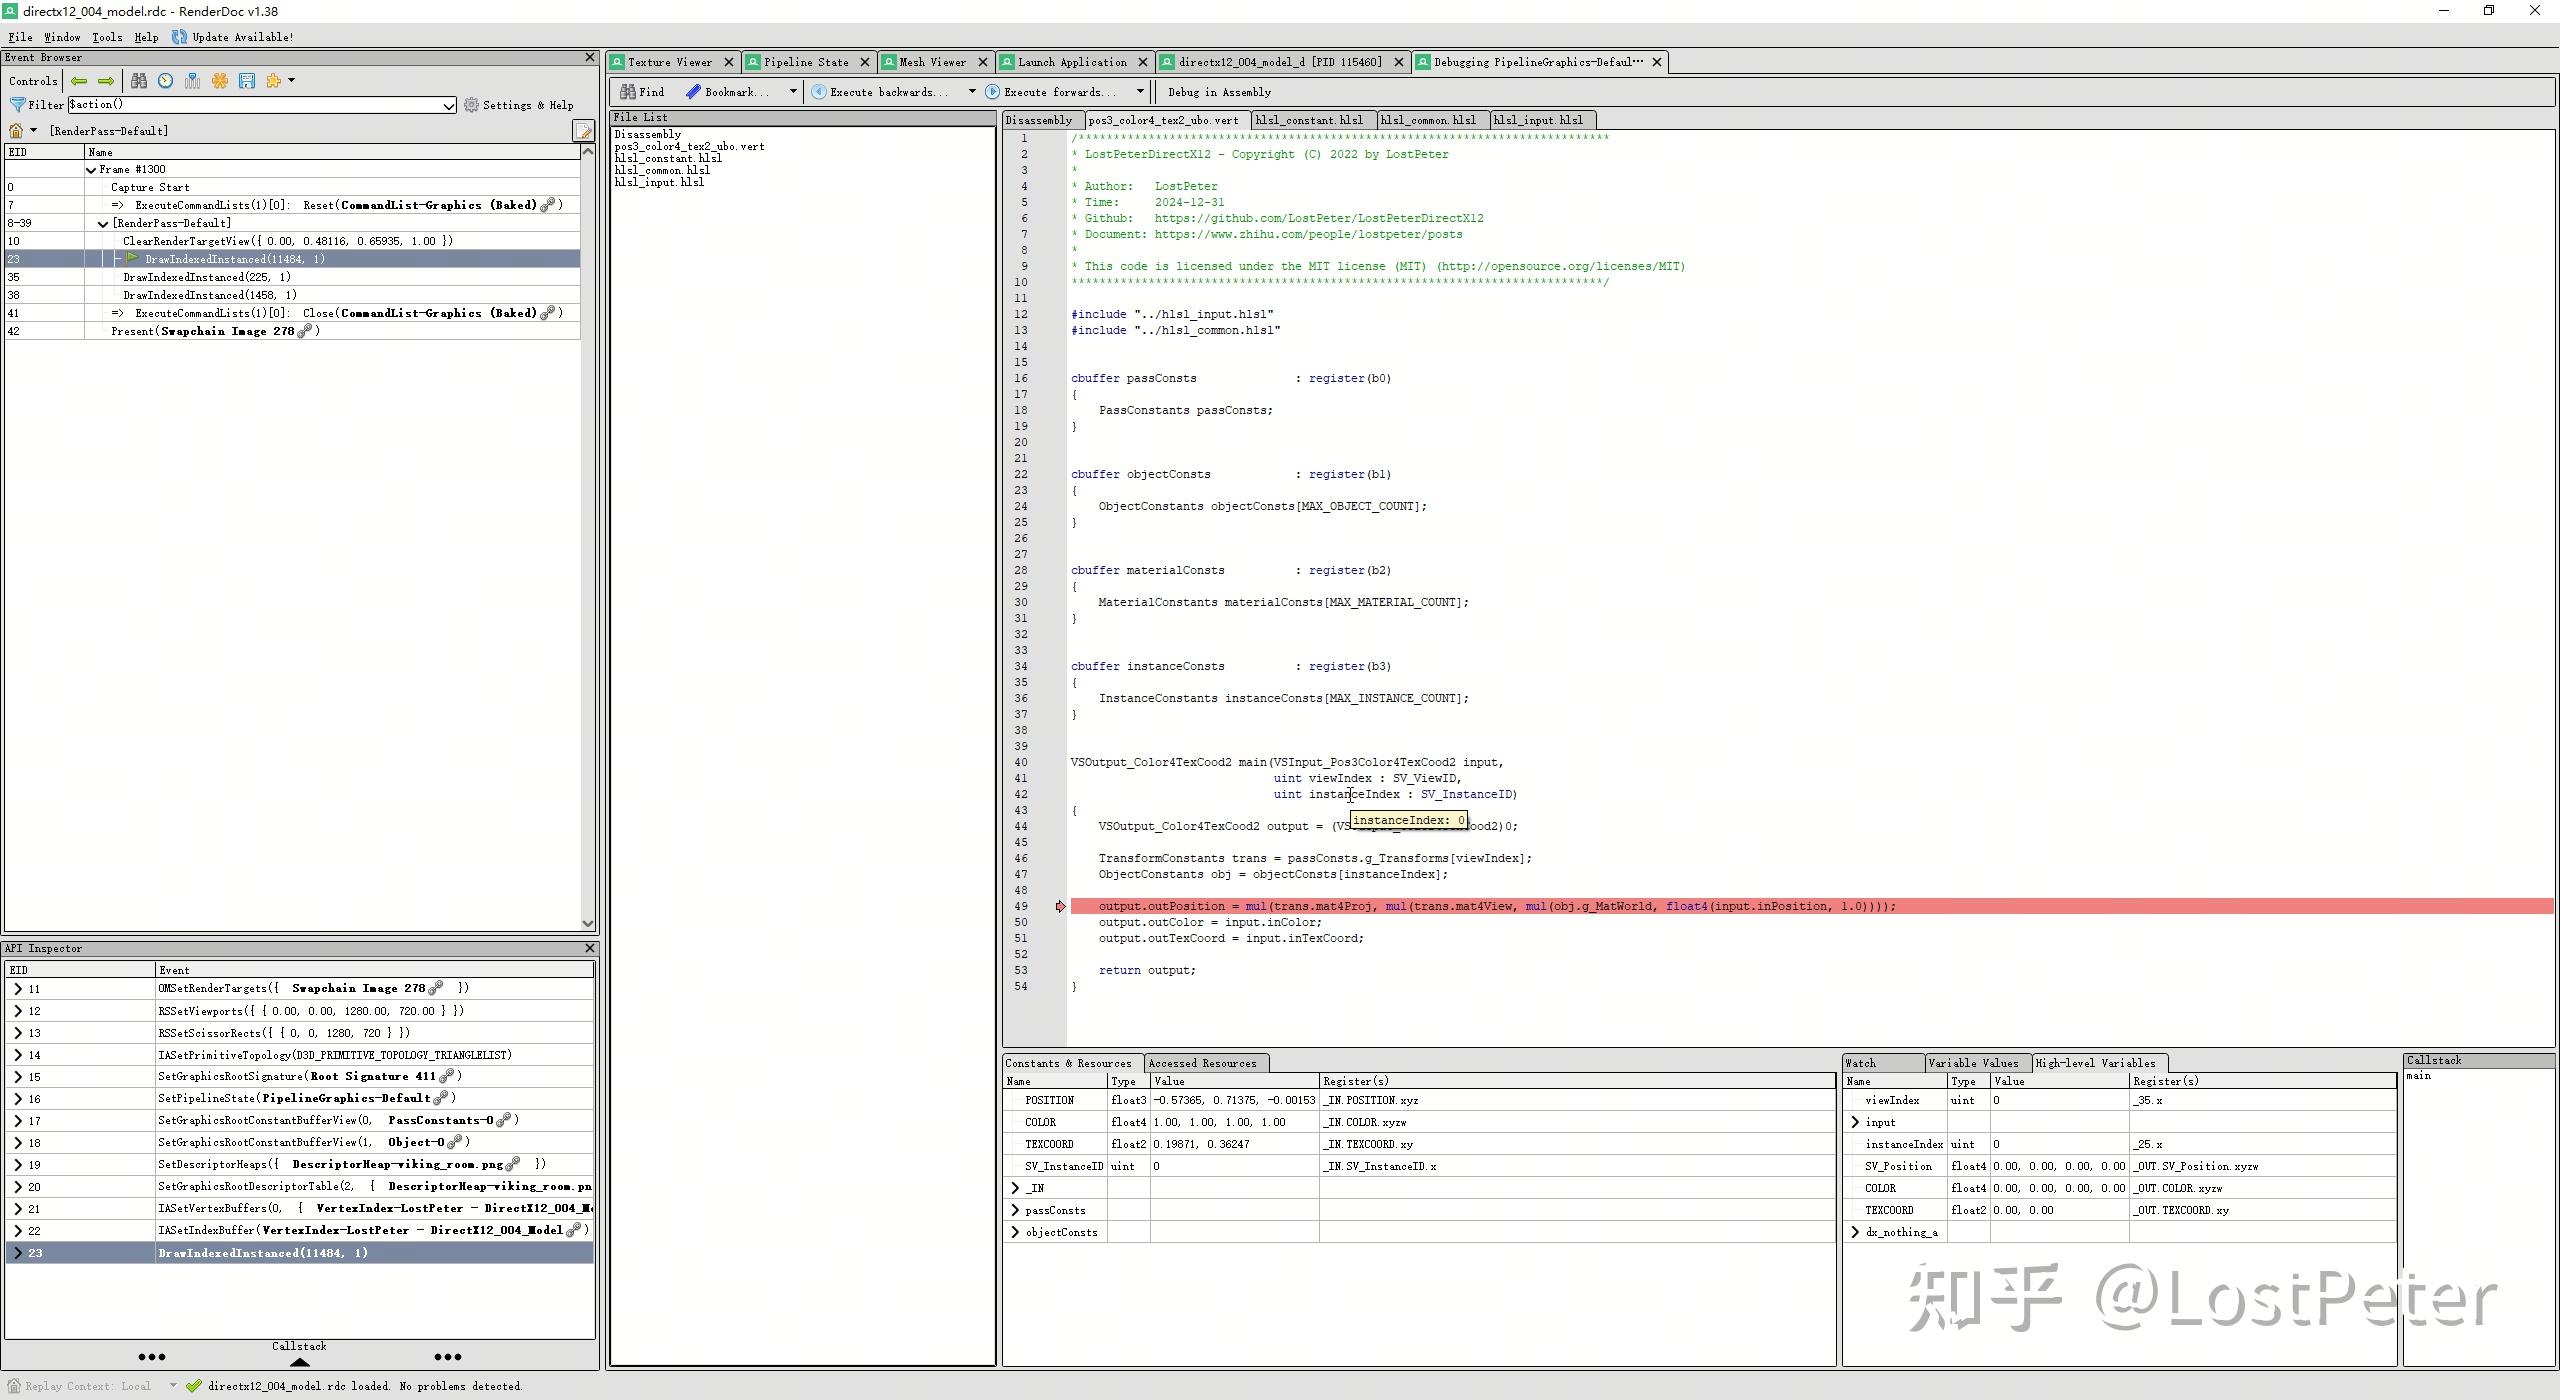Switch to the hlsl_common.hlsl tab
Viewport: 2560px width, 1400px height.
point(1428,120)
